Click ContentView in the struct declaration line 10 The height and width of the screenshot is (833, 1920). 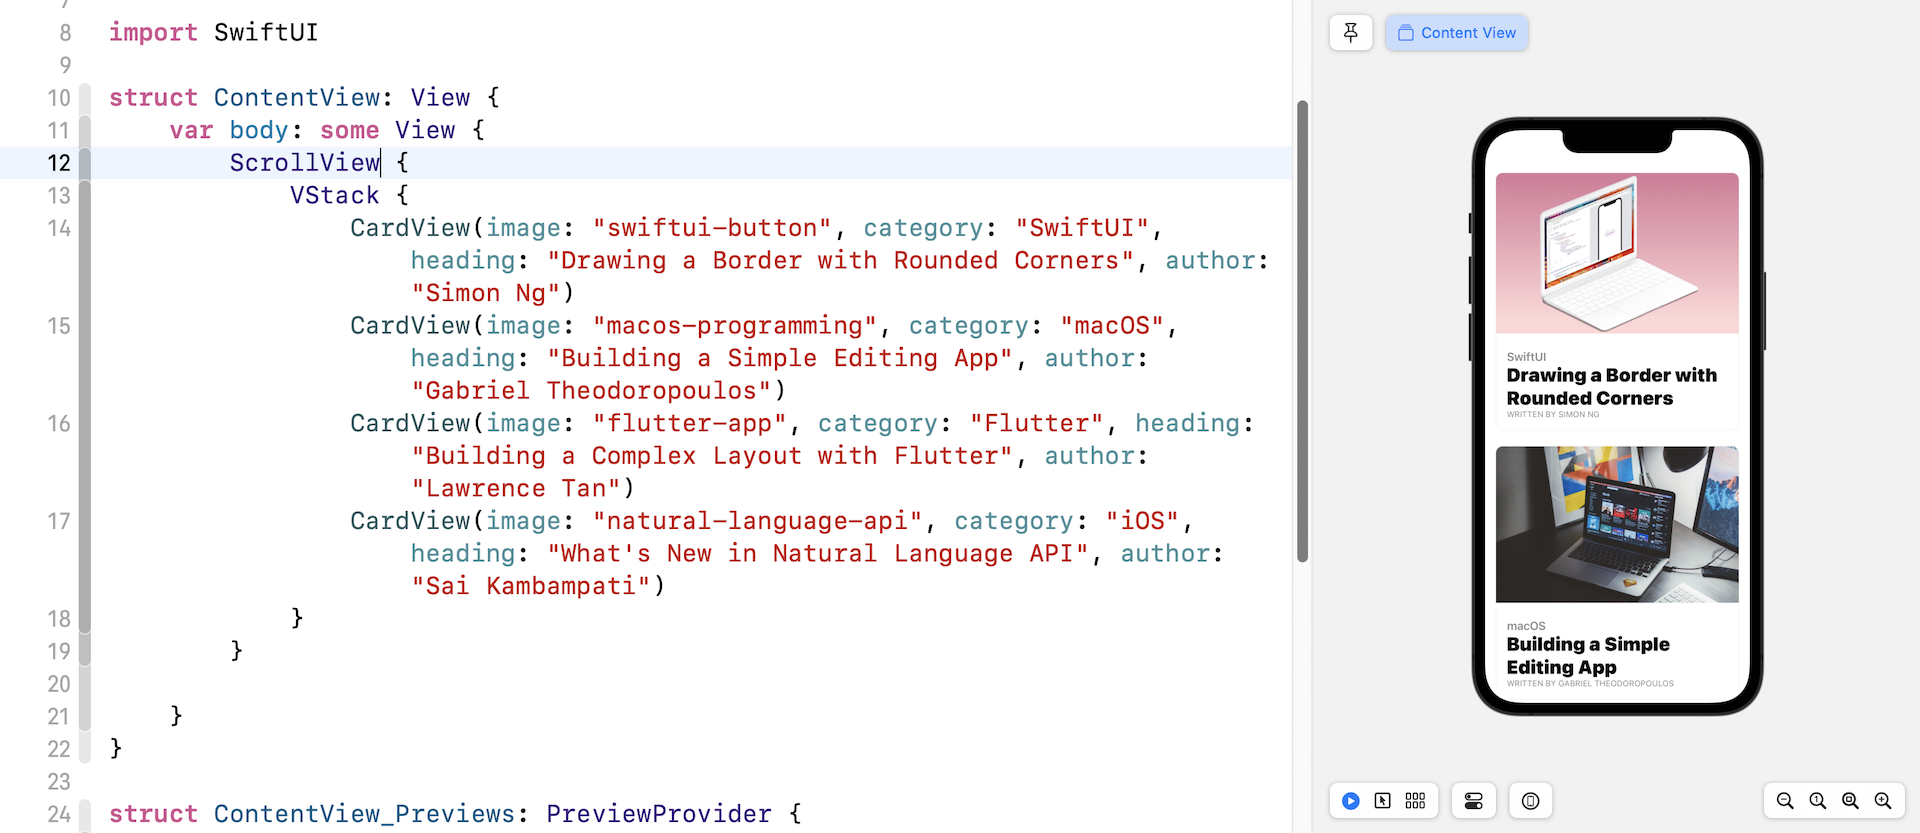pyautogui.click(x=297, y=98)
